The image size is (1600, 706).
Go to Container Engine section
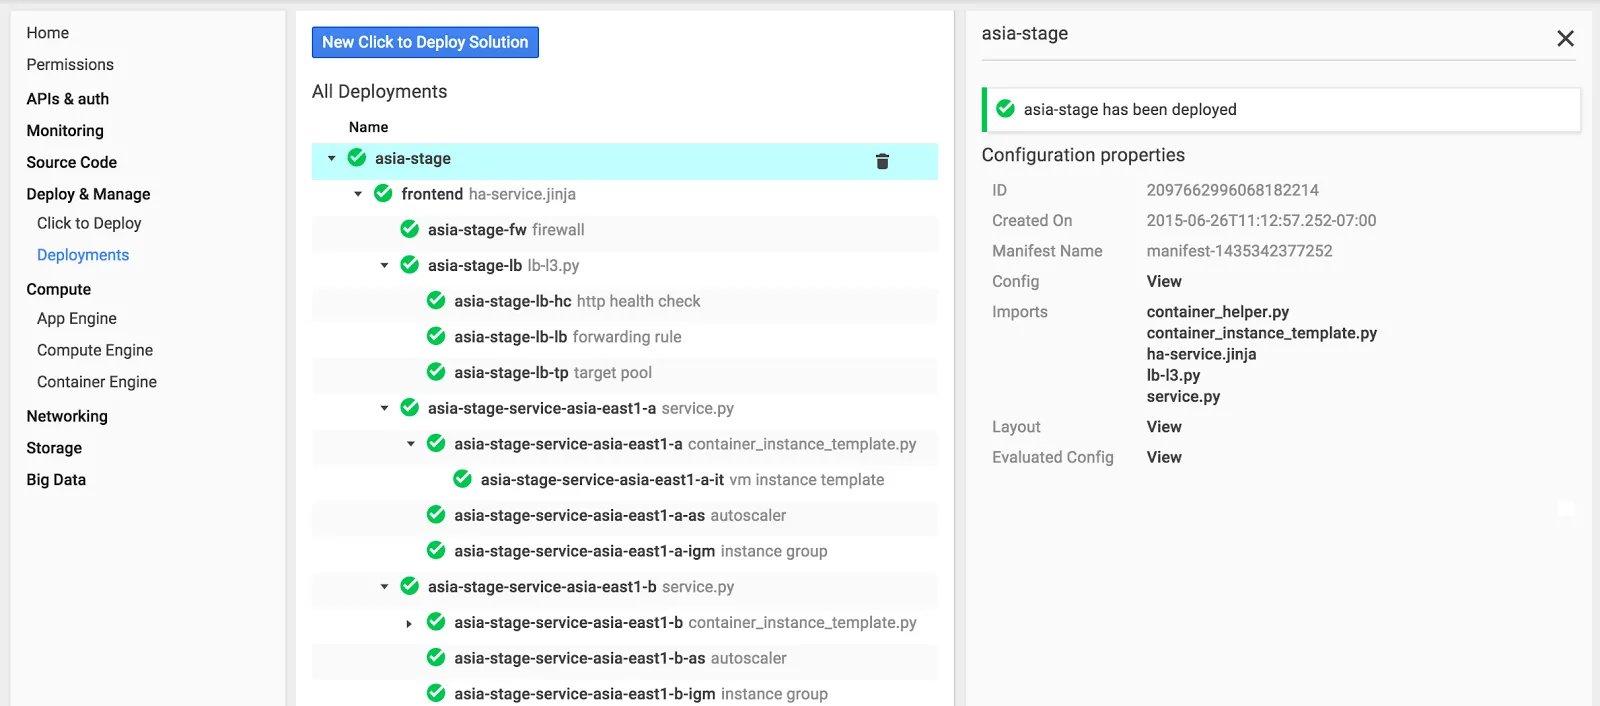pyautogui.click(x=97, y=382)
